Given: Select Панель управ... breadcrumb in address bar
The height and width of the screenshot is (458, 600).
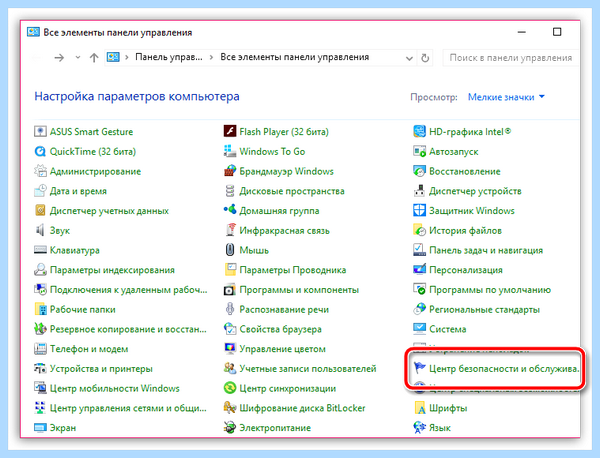Looking at the screenshot, I should (x=169, y=57).
